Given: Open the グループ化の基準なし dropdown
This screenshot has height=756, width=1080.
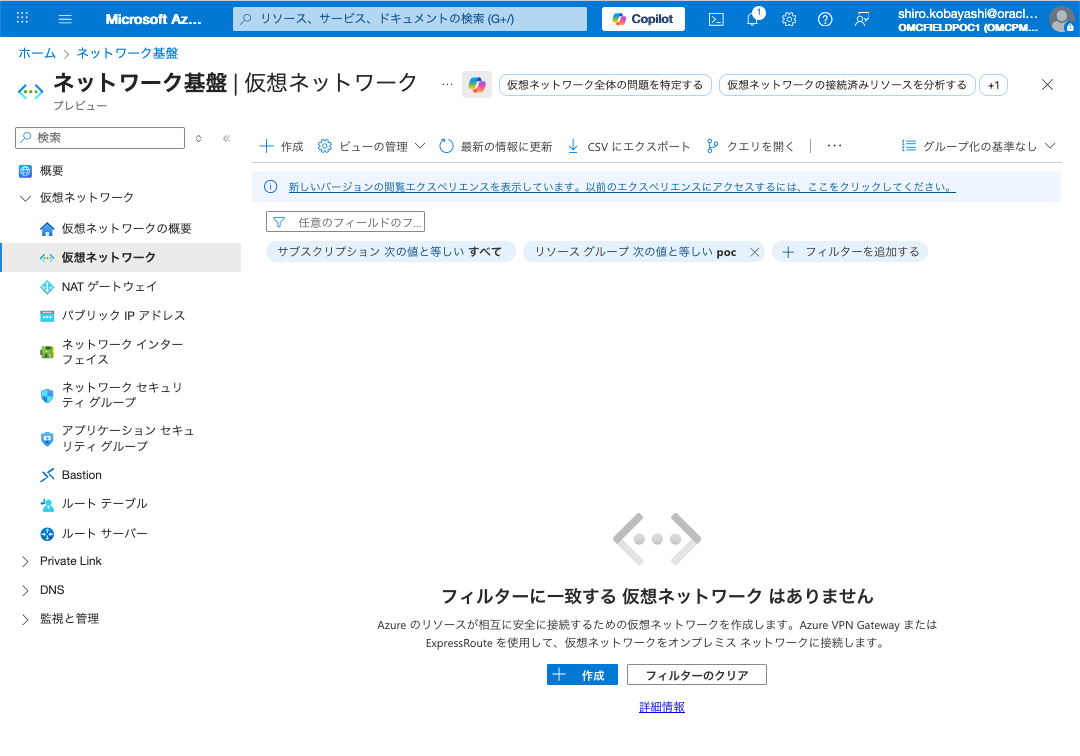Looking at the screenshot, I should point(977,145).
